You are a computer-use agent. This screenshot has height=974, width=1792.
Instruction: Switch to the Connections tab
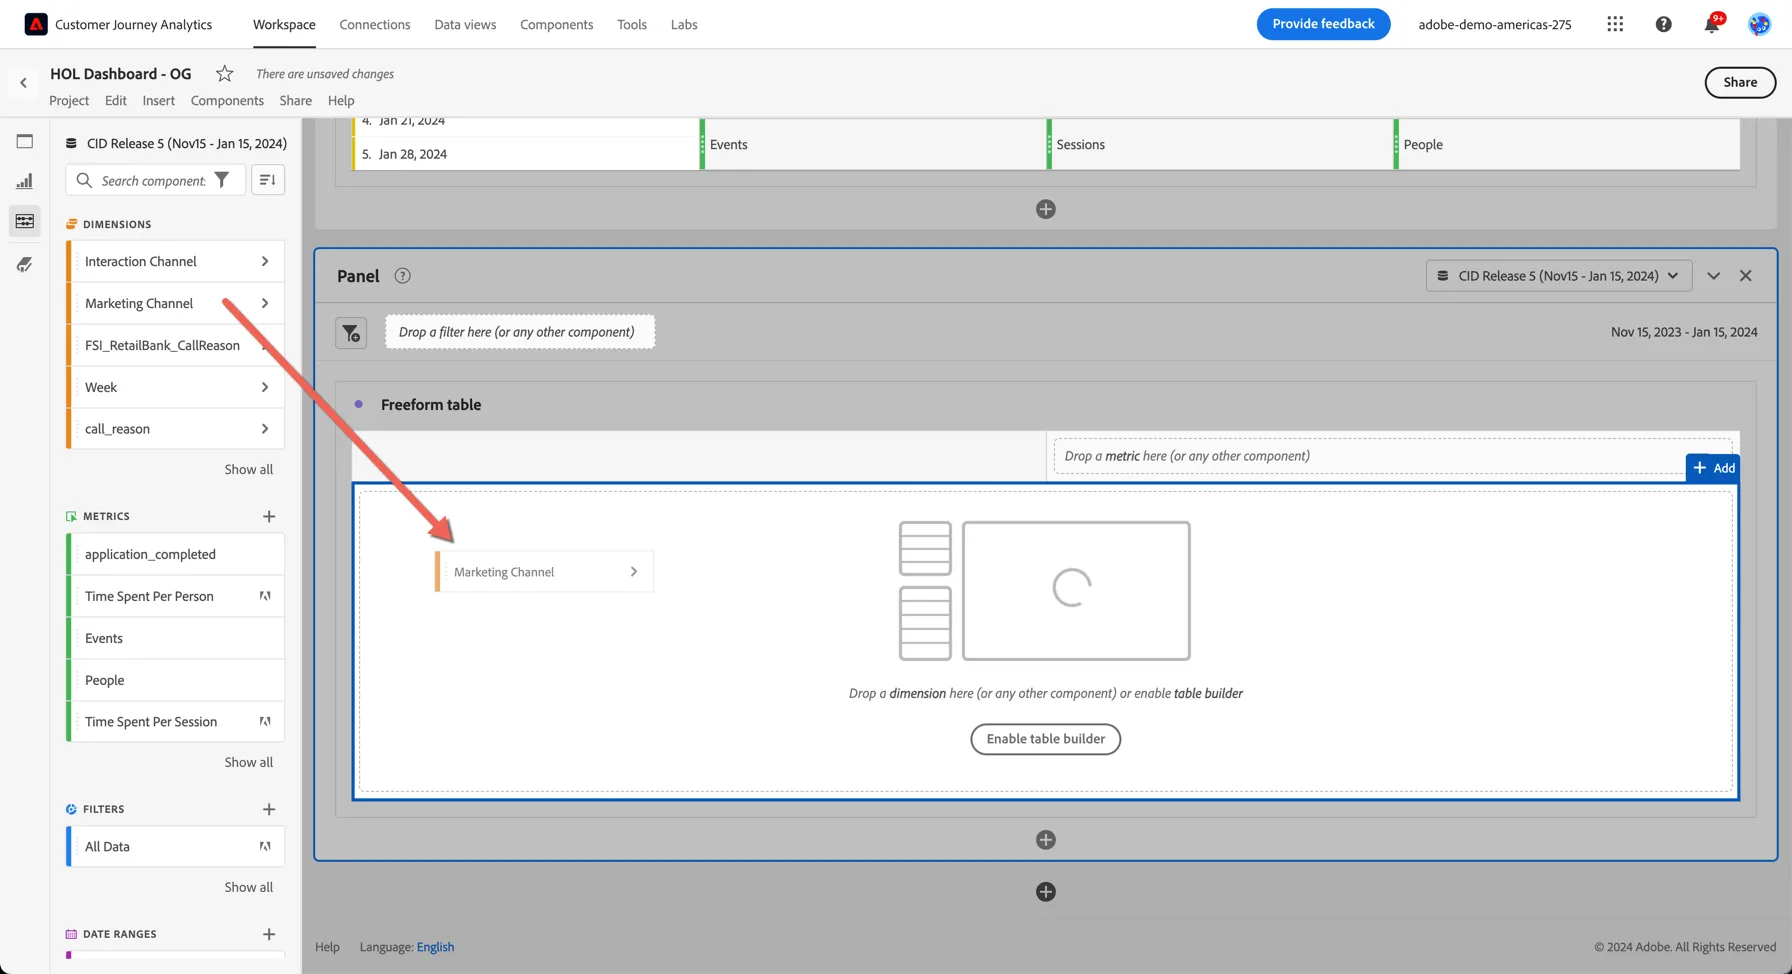375,24
